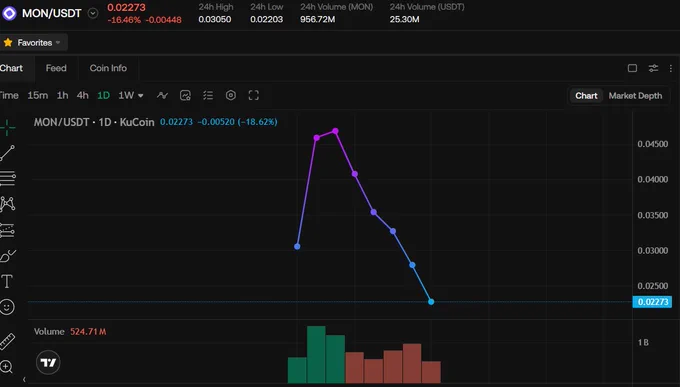Click the 0.04500 price axis label
This screenshot has width=680, height=387.
click(653, 144)
